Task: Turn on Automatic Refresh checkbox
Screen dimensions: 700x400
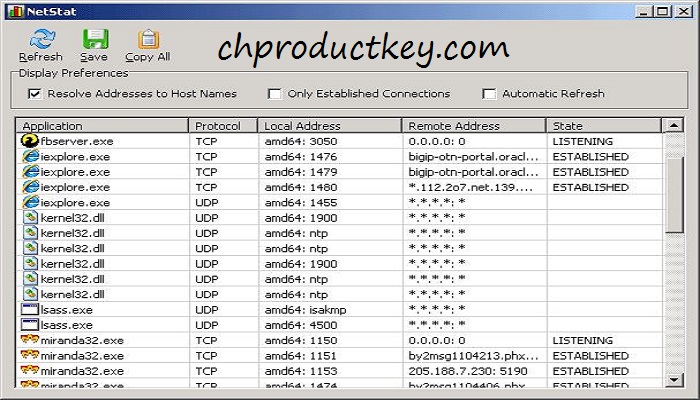Action: point(489,94)
